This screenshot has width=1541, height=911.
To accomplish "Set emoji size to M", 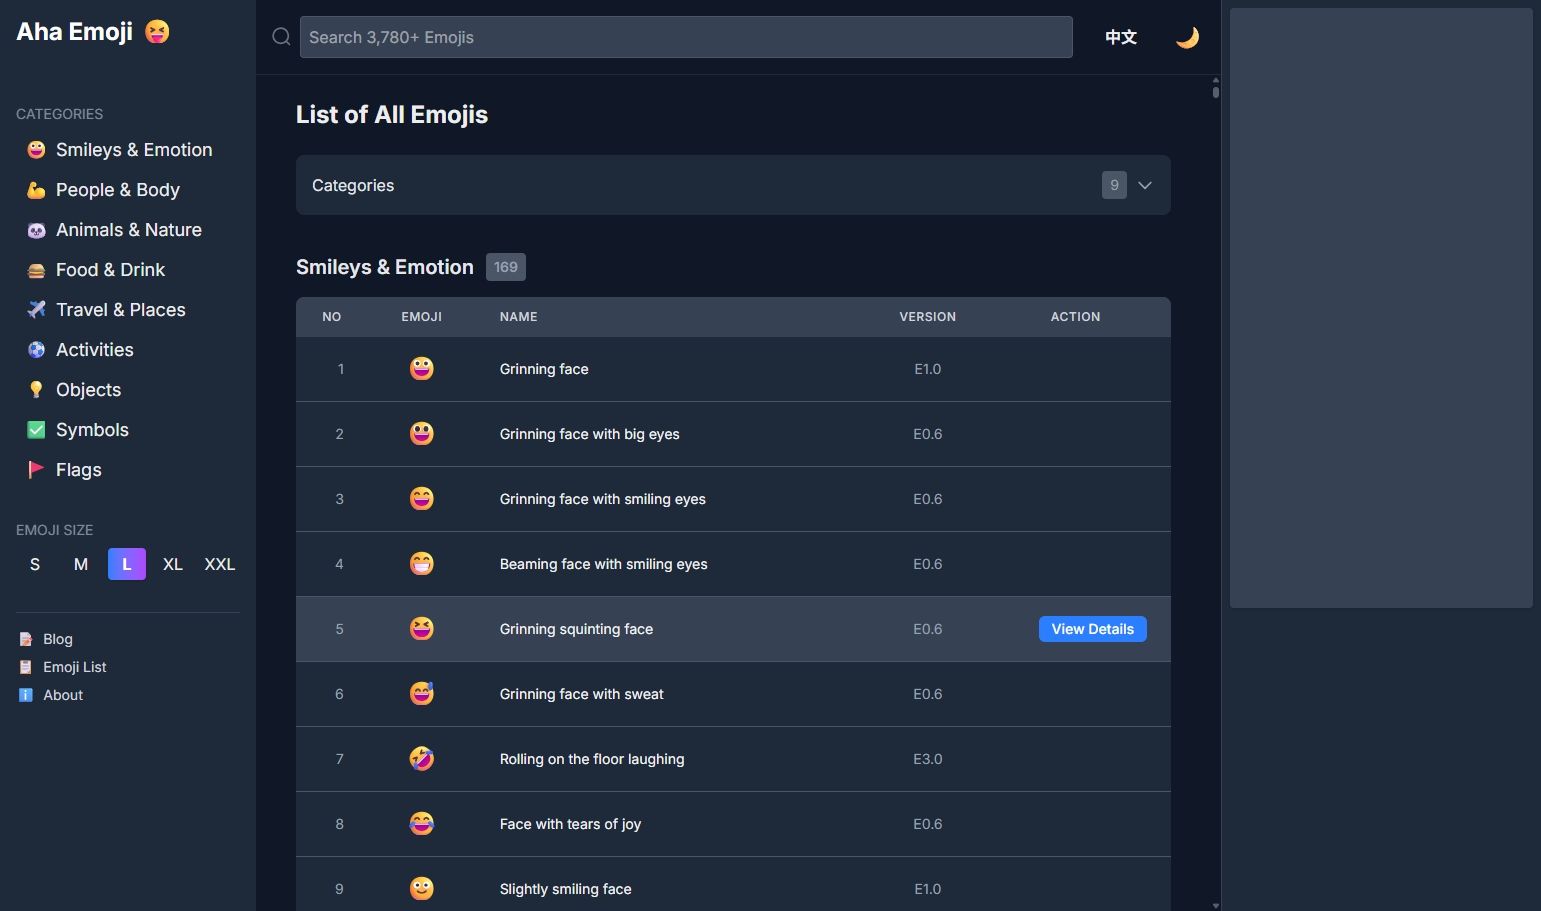I will tap(81, 564).
